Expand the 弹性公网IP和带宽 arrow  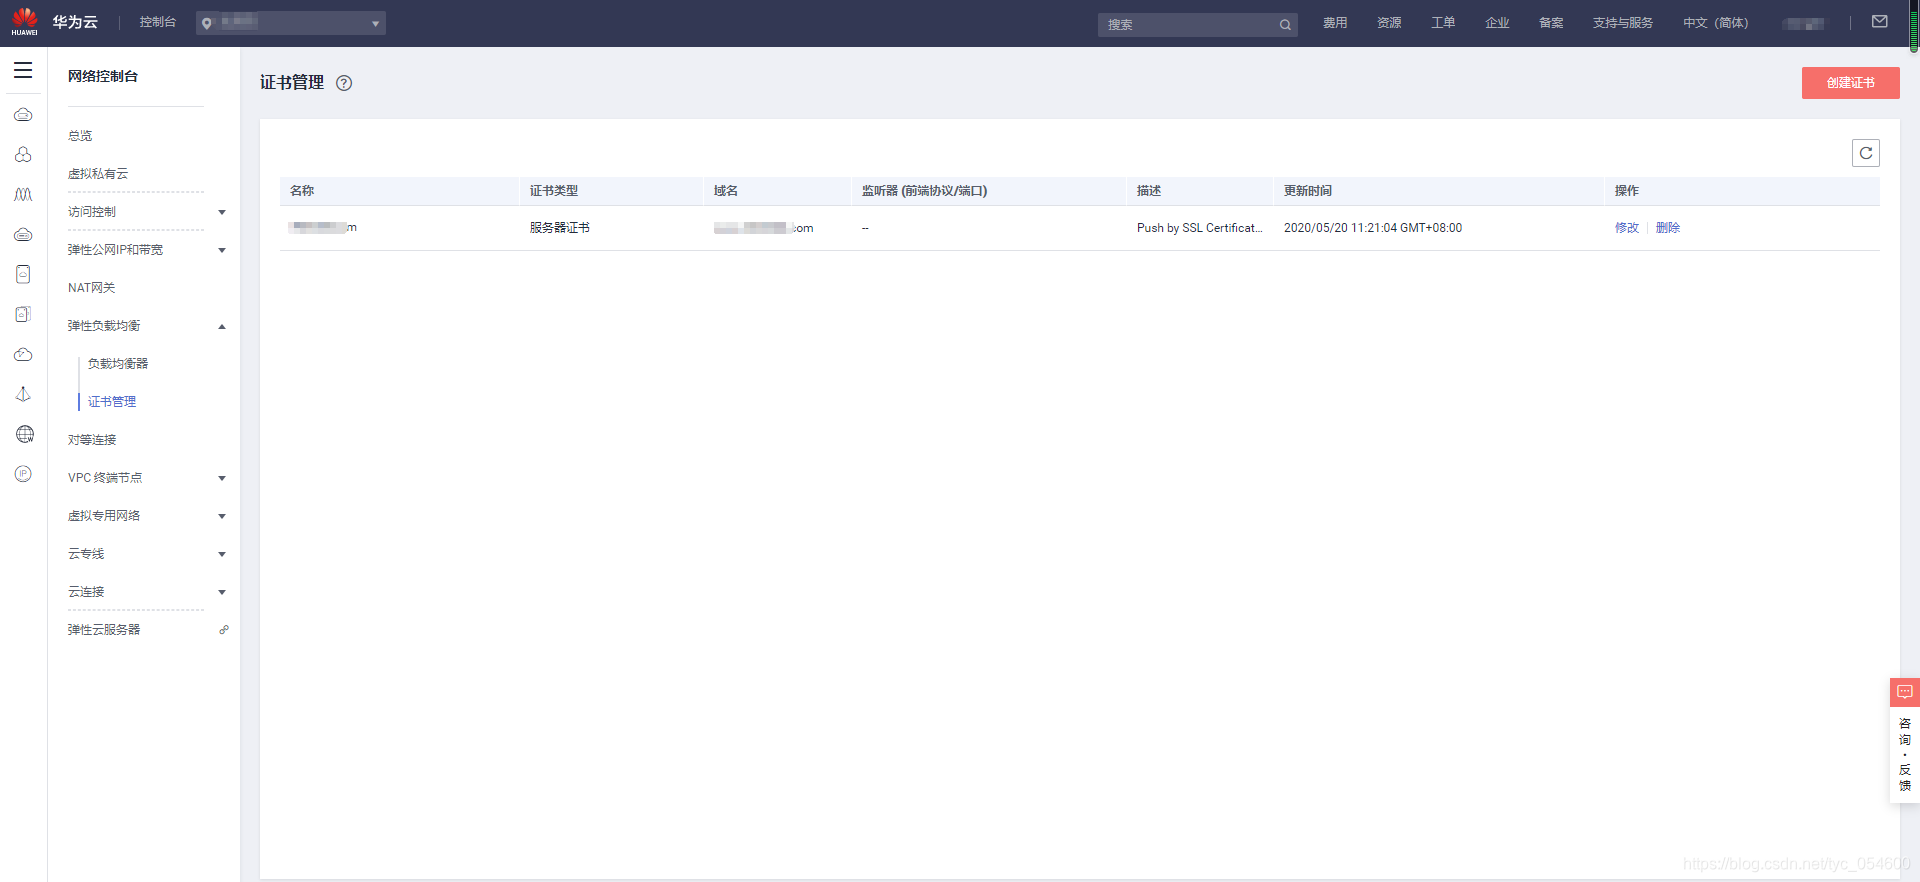(x=222, y=250)
